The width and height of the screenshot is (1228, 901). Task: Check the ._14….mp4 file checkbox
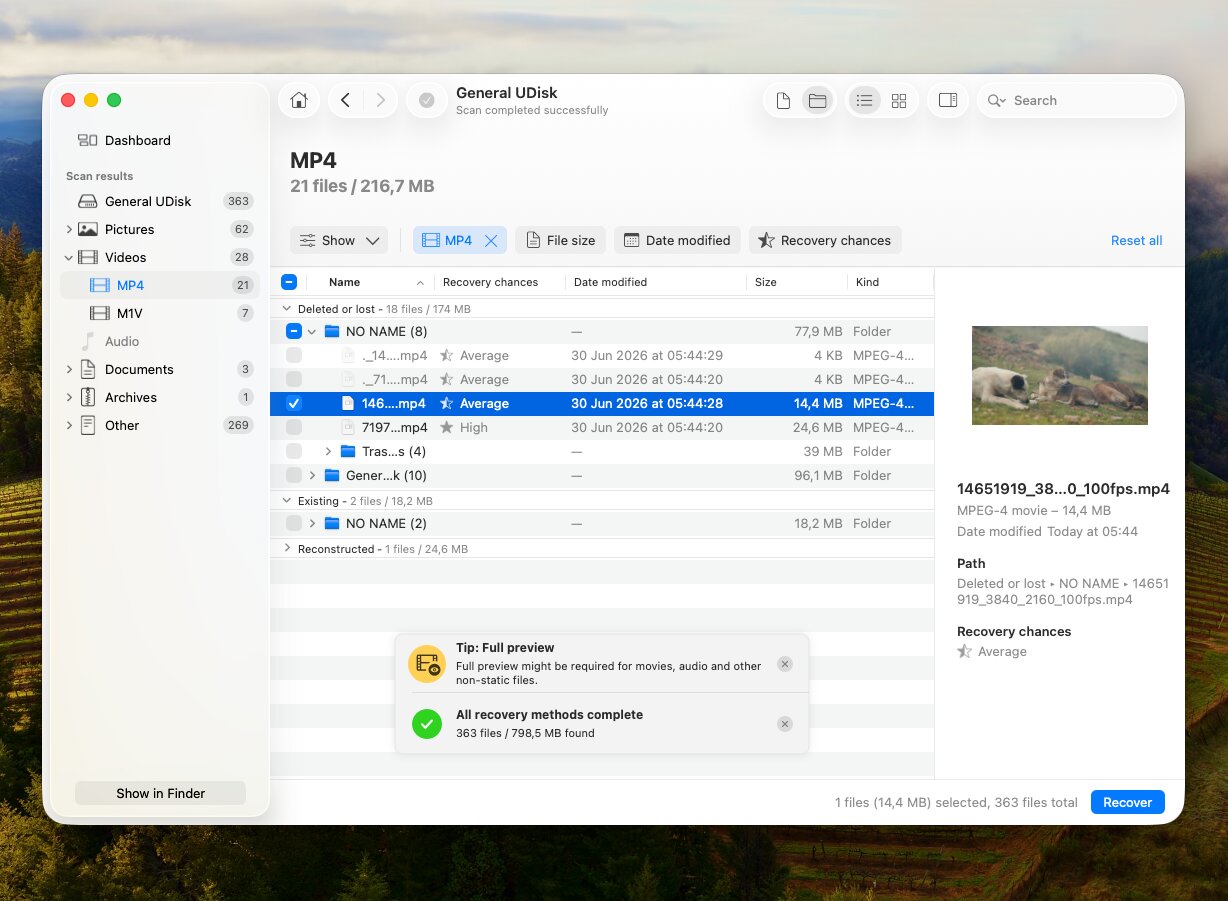[294, 355]
